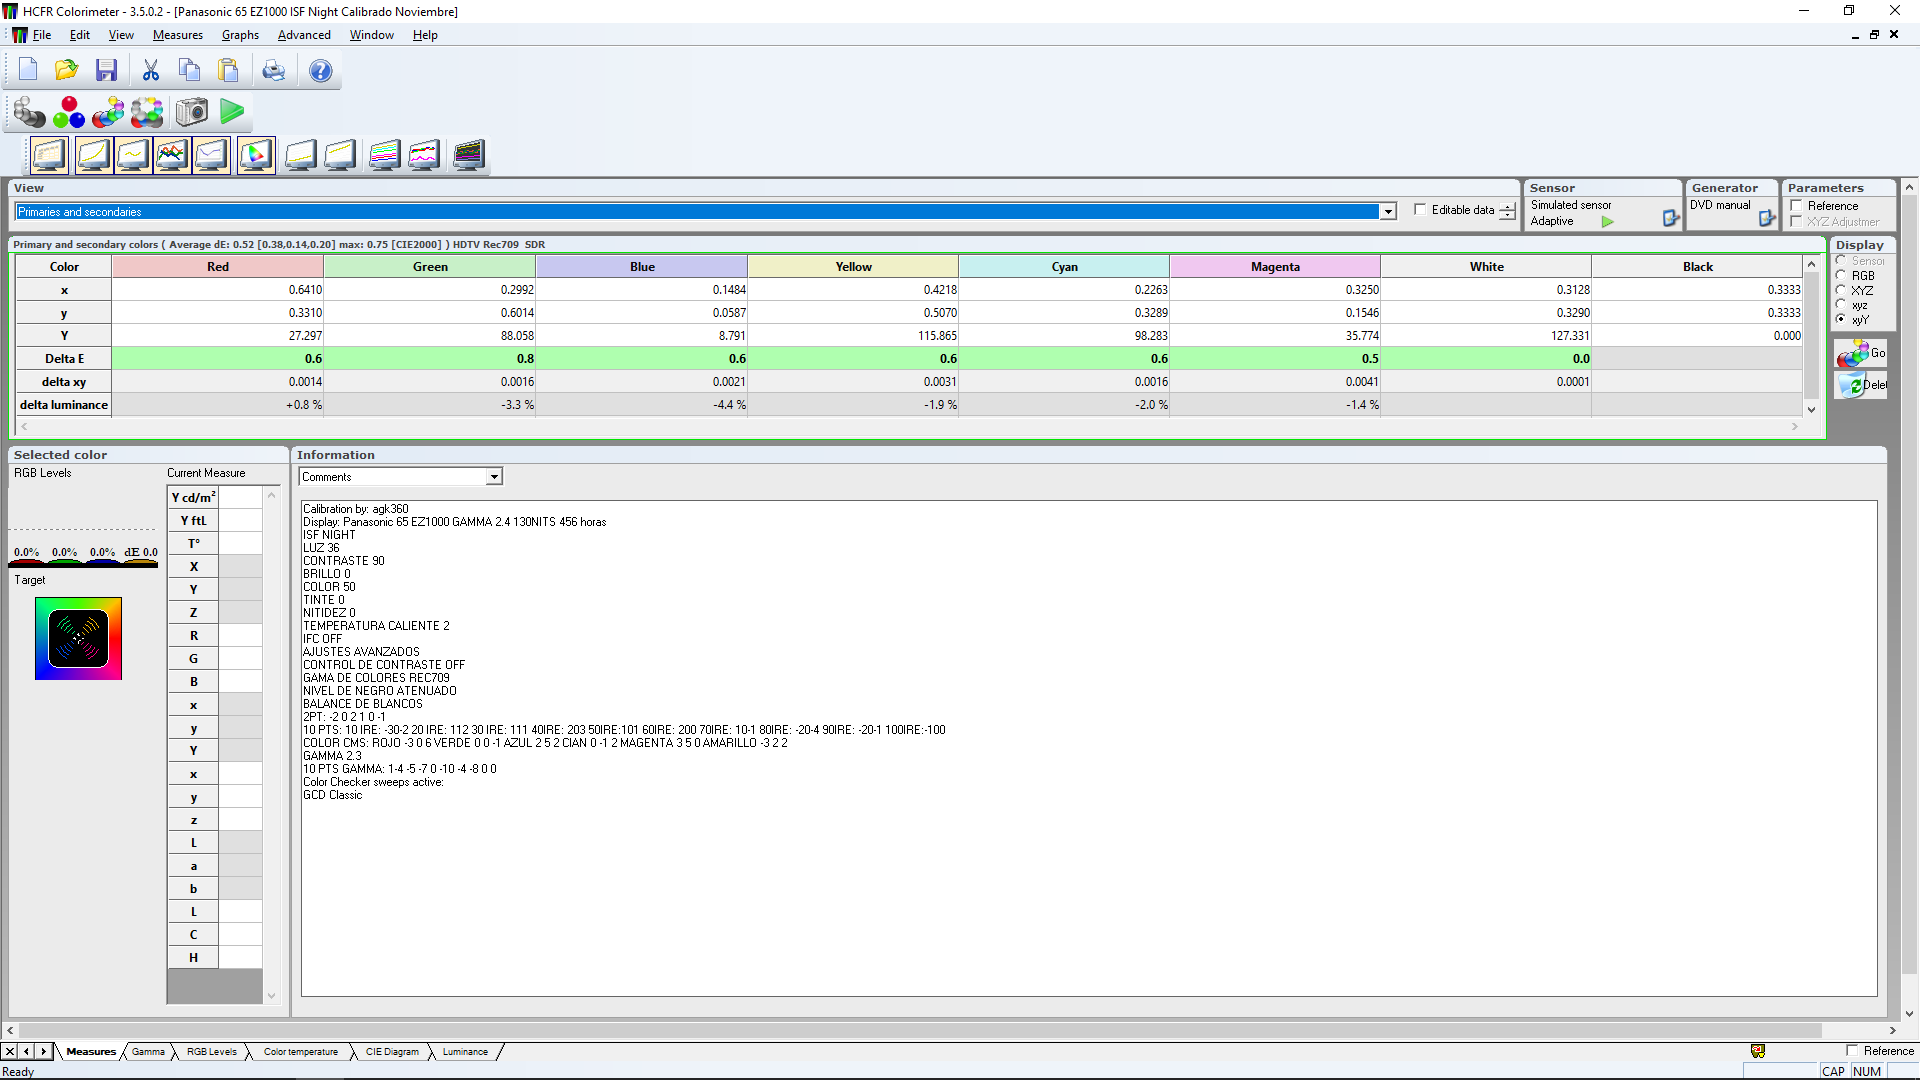The height and width of the screenshot is (1080, 1920).
Task: Switch to the Gamma tab
Action: tap(148, 1051)
